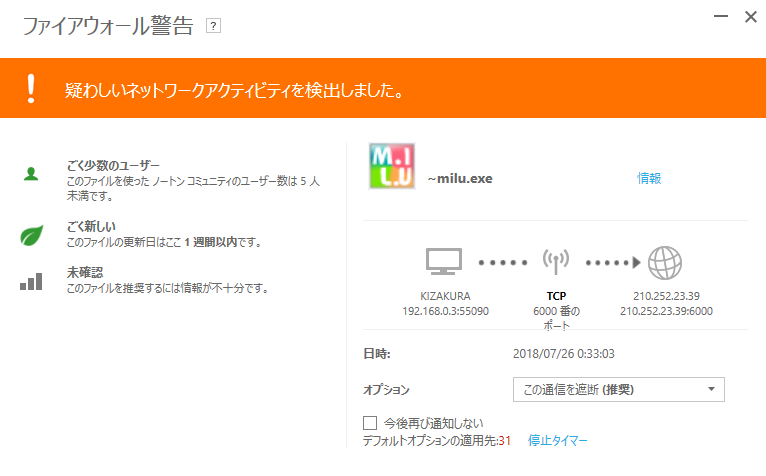This screenshot has height=476, width=766.
Task: Click the 未確認 heading
Action: [85, 272]
